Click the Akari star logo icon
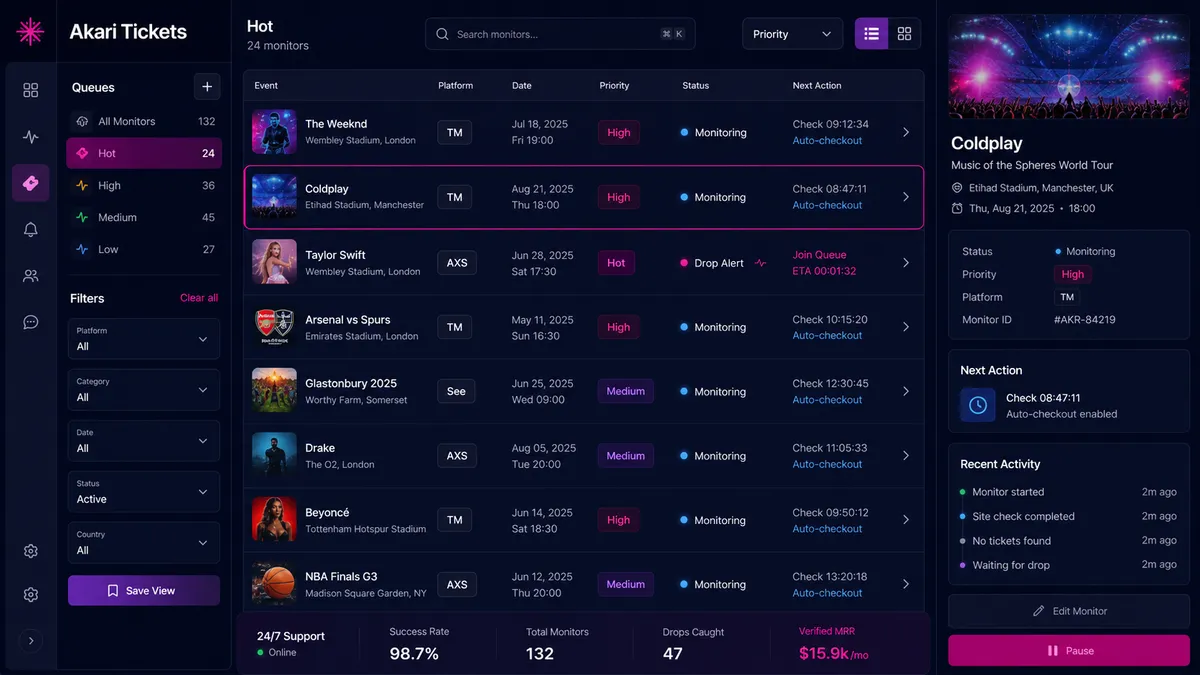The height and width of the screenshot is (675, 1200). click(x=30, y=32)
